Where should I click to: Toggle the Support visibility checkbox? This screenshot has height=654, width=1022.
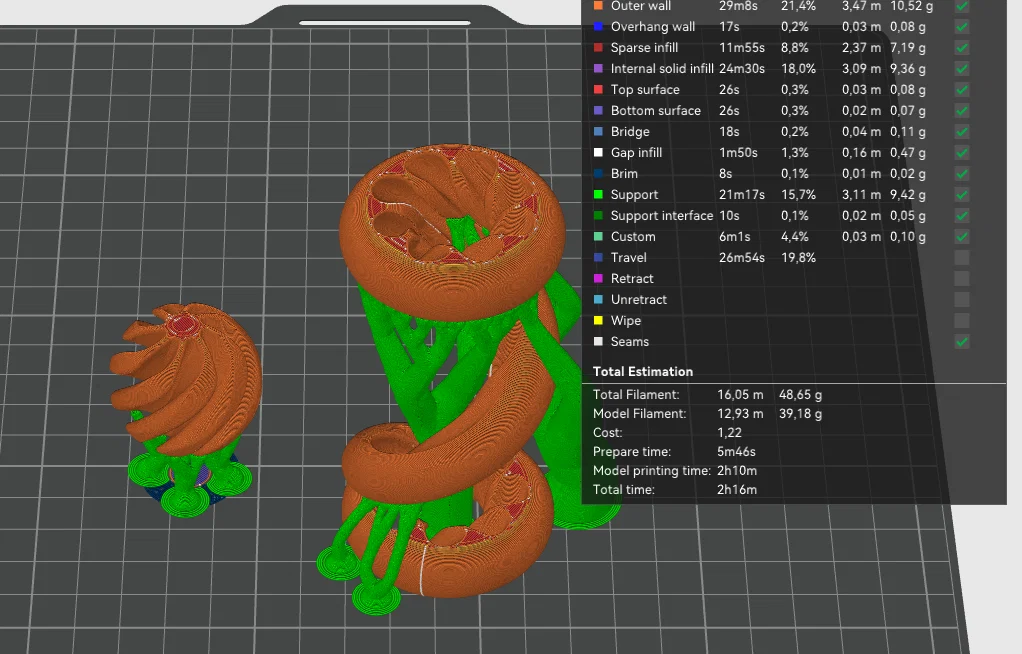(x=961, y=194)
